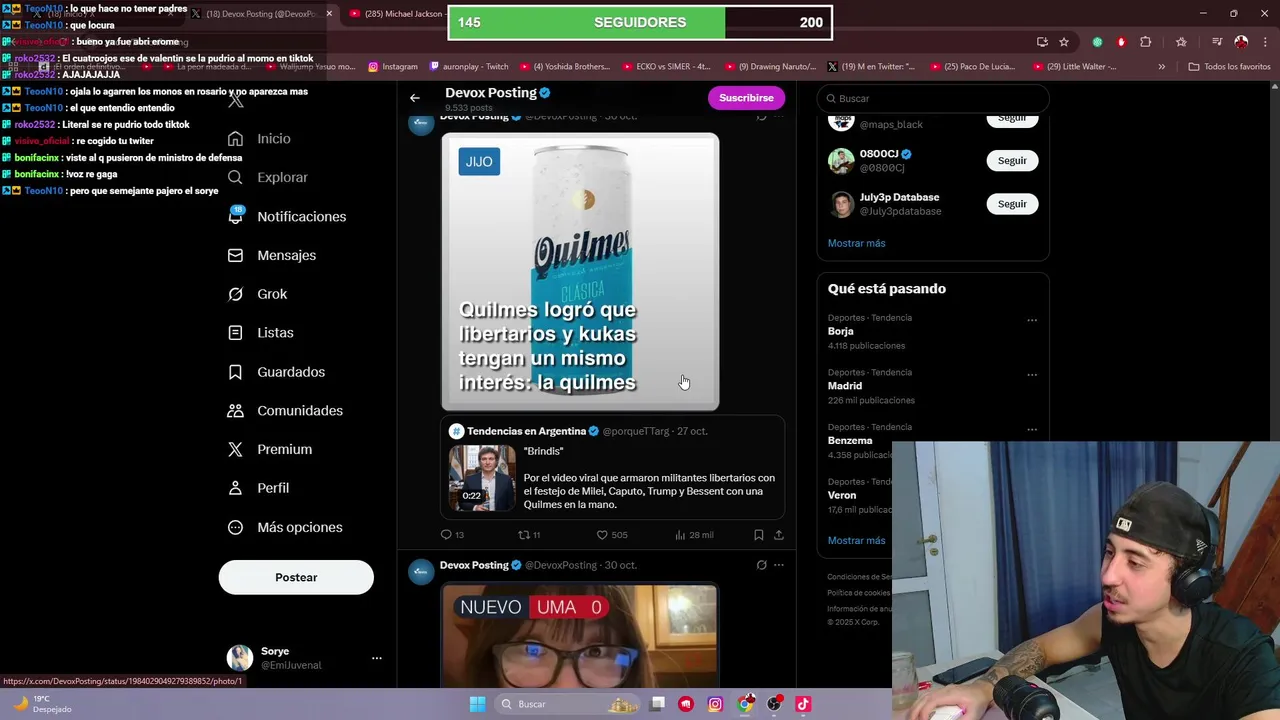Open the Yoshida Brothers bookmark

coord(565,67)
